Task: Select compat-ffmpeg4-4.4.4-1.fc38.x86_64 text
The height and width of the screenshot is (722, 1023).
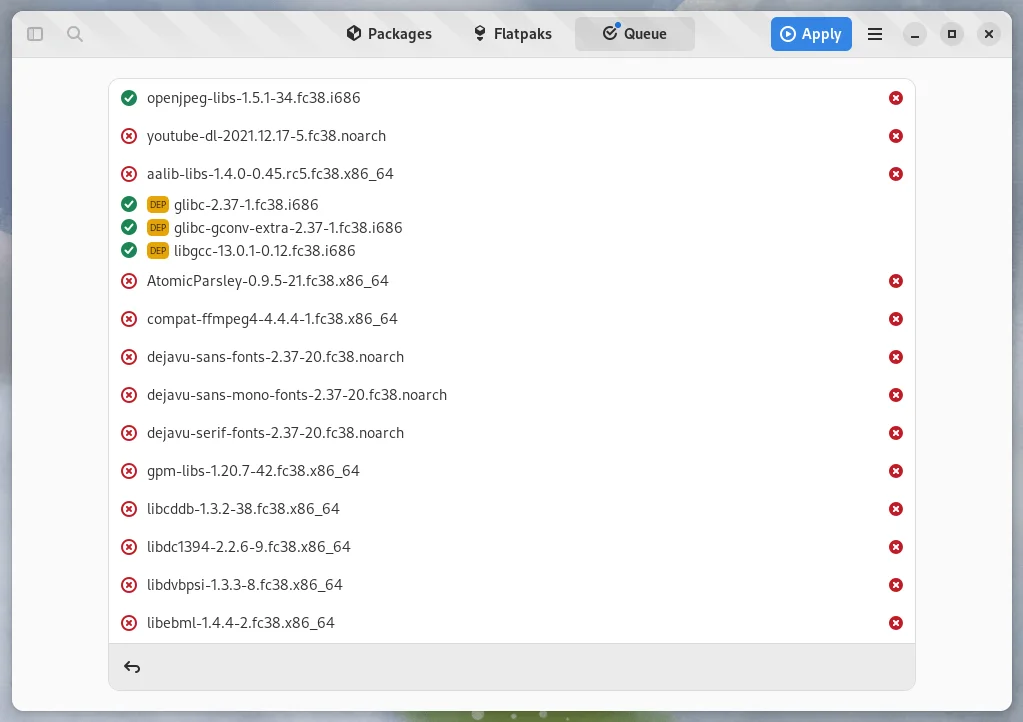Action: 272,319
